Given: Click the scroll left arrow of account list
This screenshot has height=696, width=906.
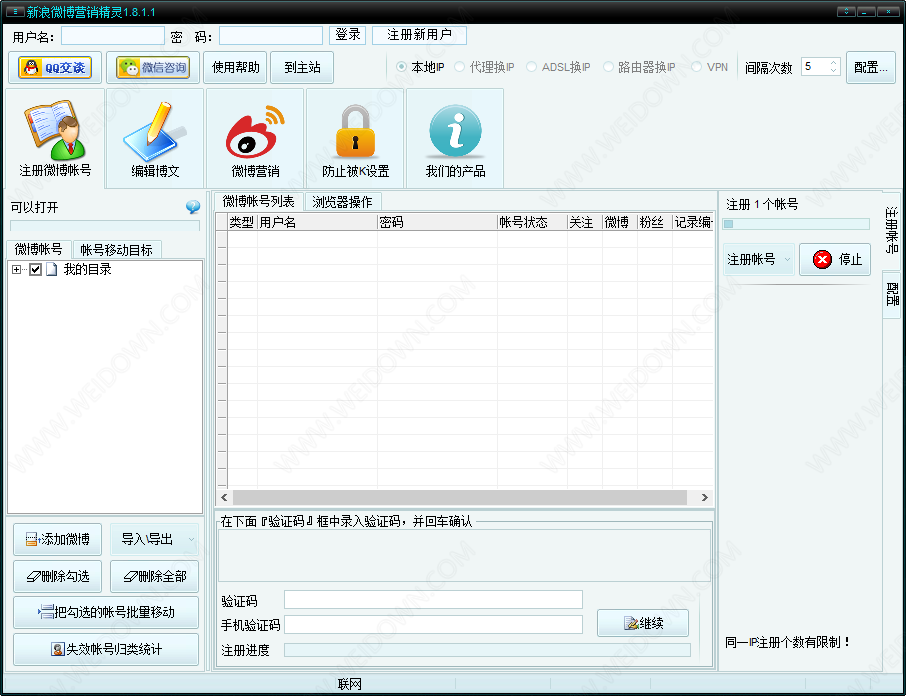Looking at the screenshot, I should click(224, 497).
